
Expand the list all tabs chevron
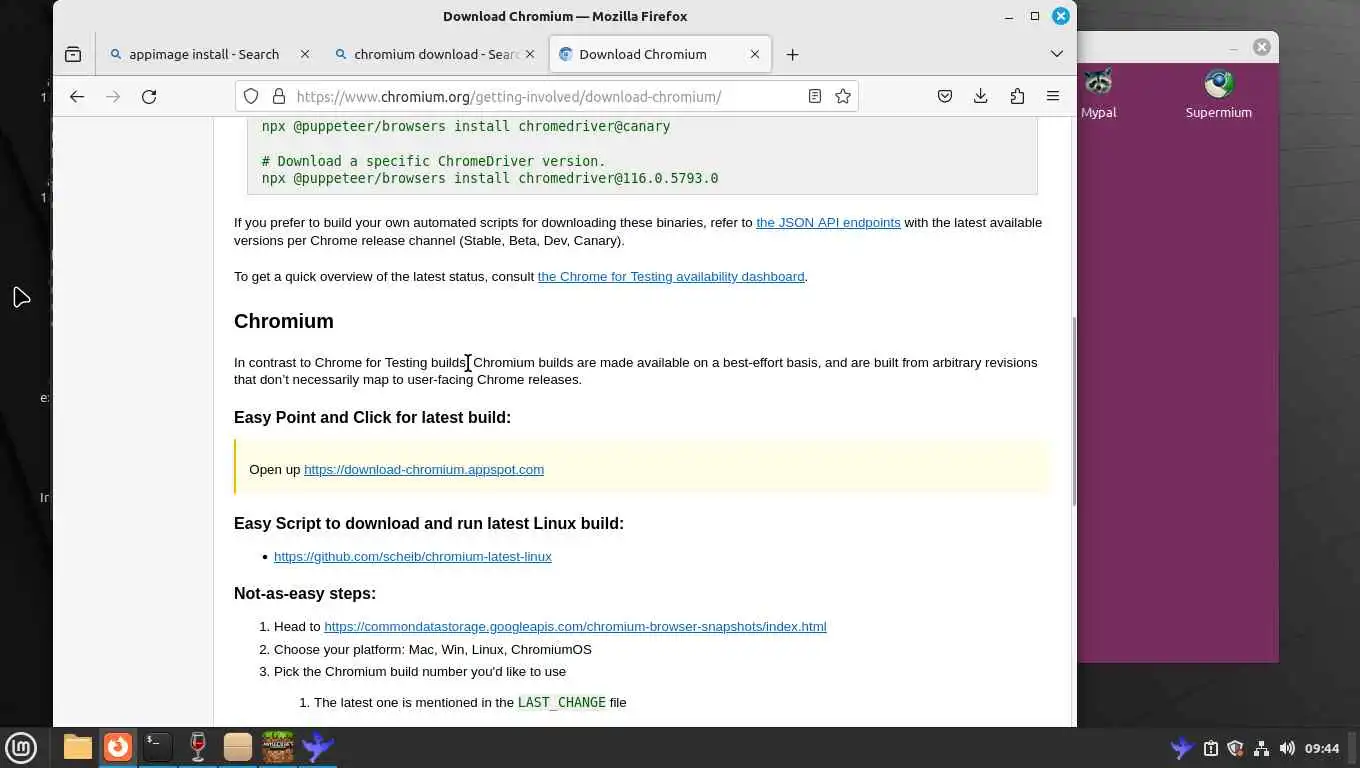1057,54
